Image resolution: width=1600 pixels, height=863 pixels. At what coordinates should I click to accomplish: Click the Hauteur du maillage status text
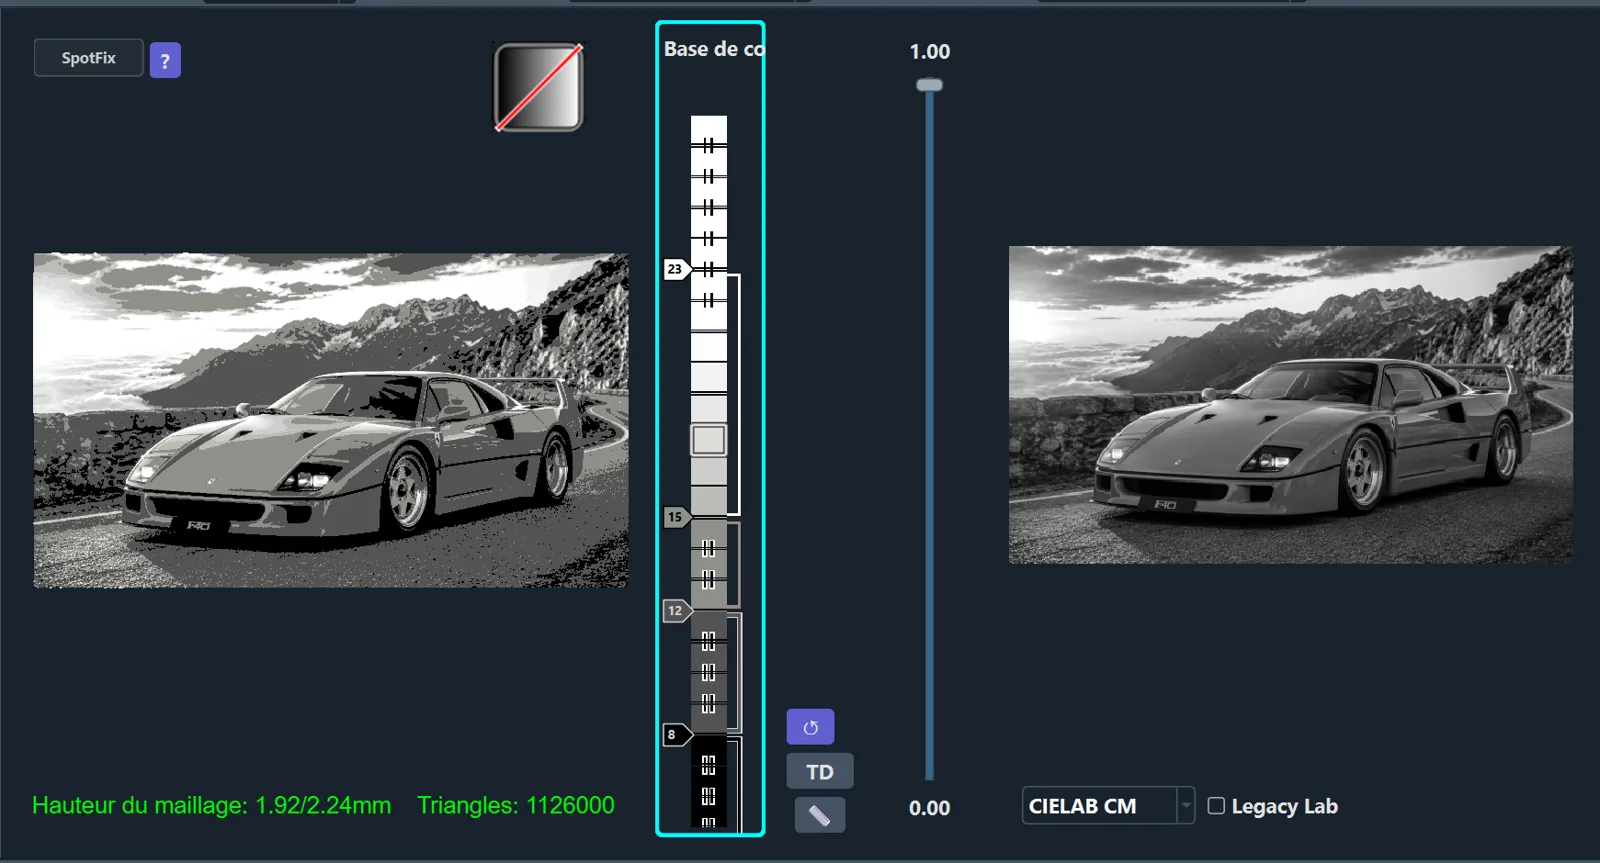(211, 806)
